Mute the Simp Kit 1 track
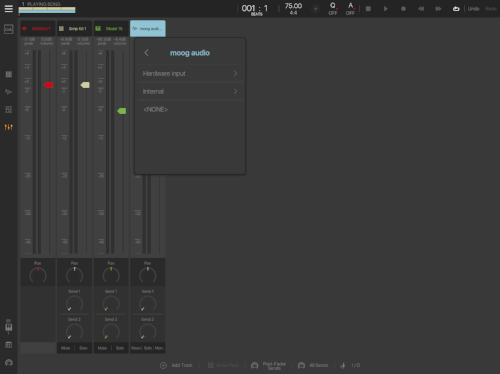Image resolution: width=500 pixels, height=374 pixels. (66, 348)
